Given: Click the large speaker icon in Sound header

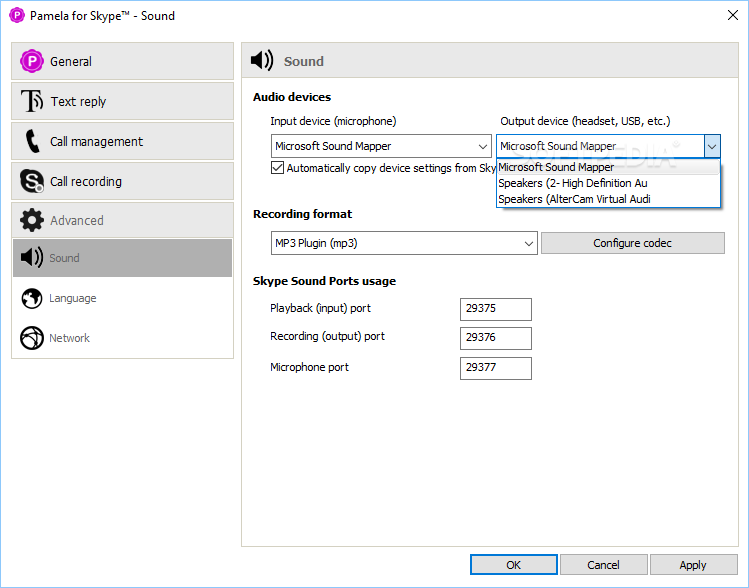Looking at the screenshot, I should (x=262, y=60).
